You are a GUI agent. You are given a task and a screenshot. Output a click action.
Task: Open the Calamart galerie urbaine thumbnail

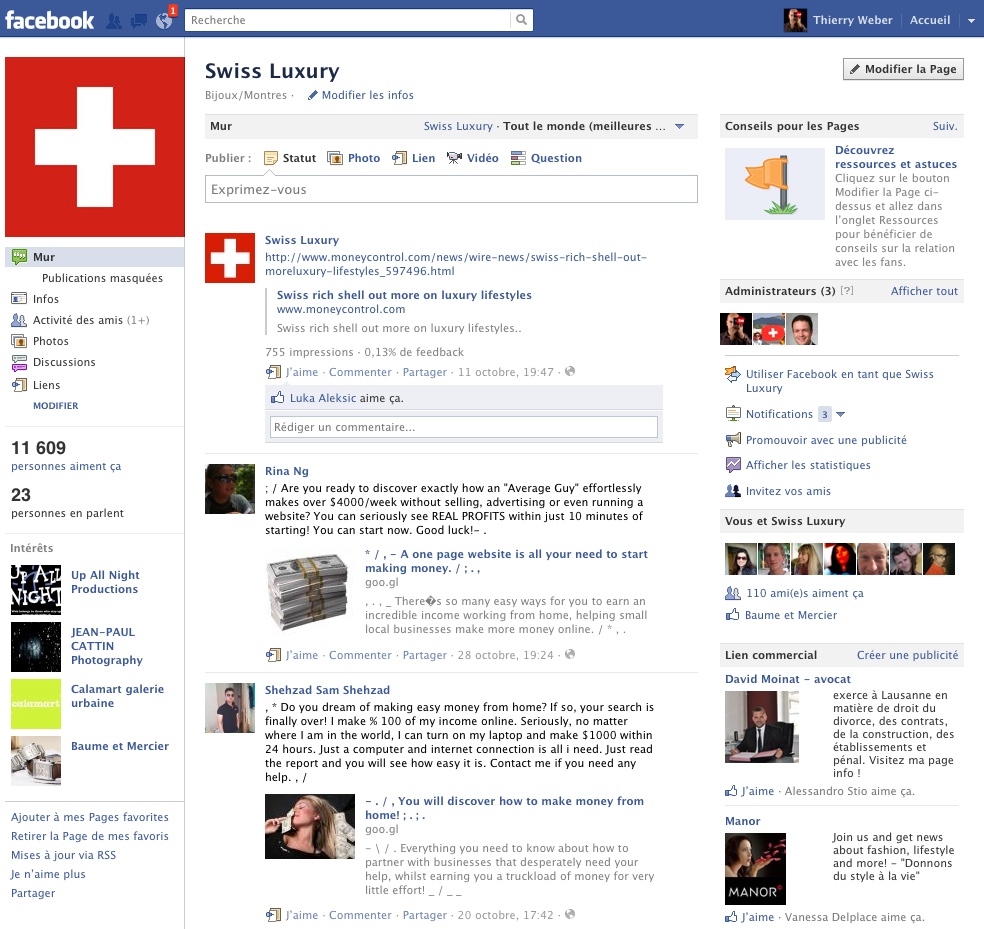(x=36, y=704)
